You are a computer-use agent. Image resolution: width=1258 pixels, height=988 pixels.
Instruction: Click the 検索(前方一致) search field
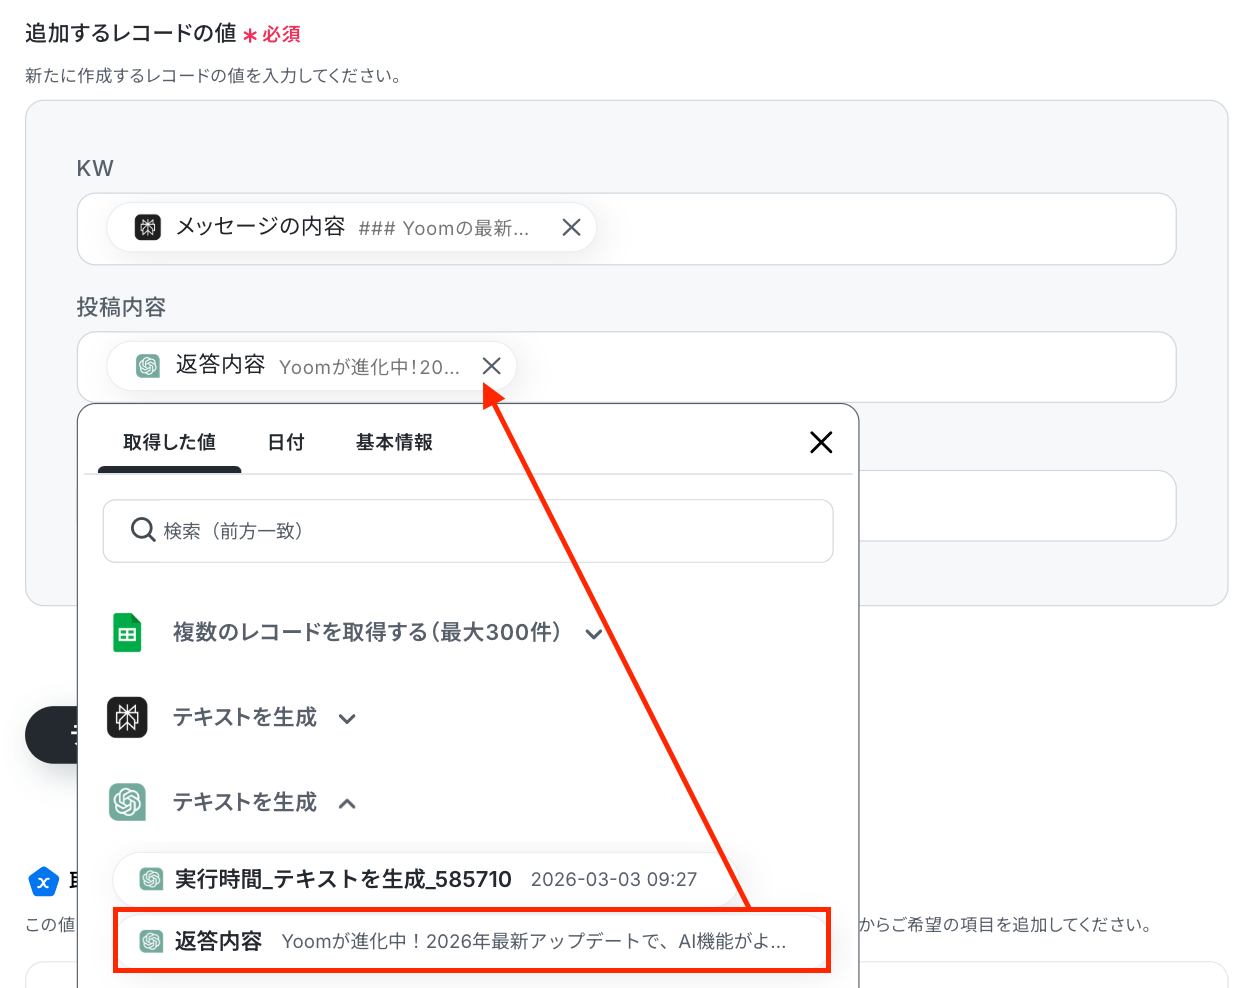468,531
